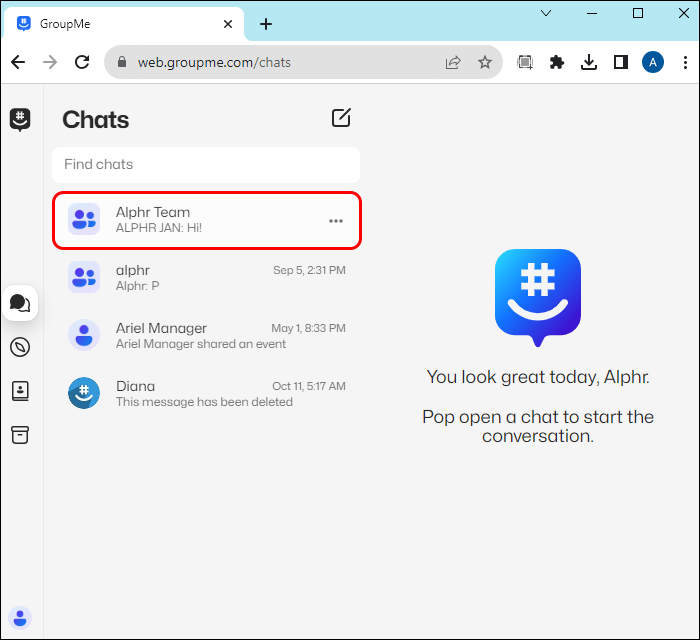Click the 'Alphr: P' message preview
The image size is (700, 640).
pos(138,286)
